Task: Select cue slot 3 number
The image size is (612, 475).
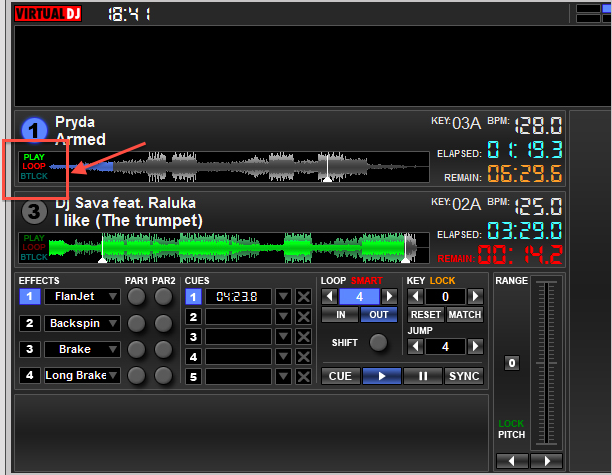Action: click(193, 336)
